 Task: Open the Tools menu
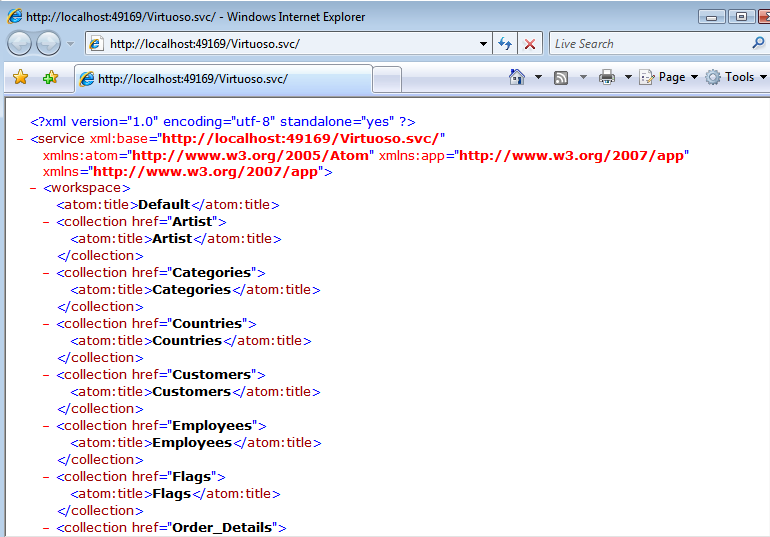(x=737, y=77)
